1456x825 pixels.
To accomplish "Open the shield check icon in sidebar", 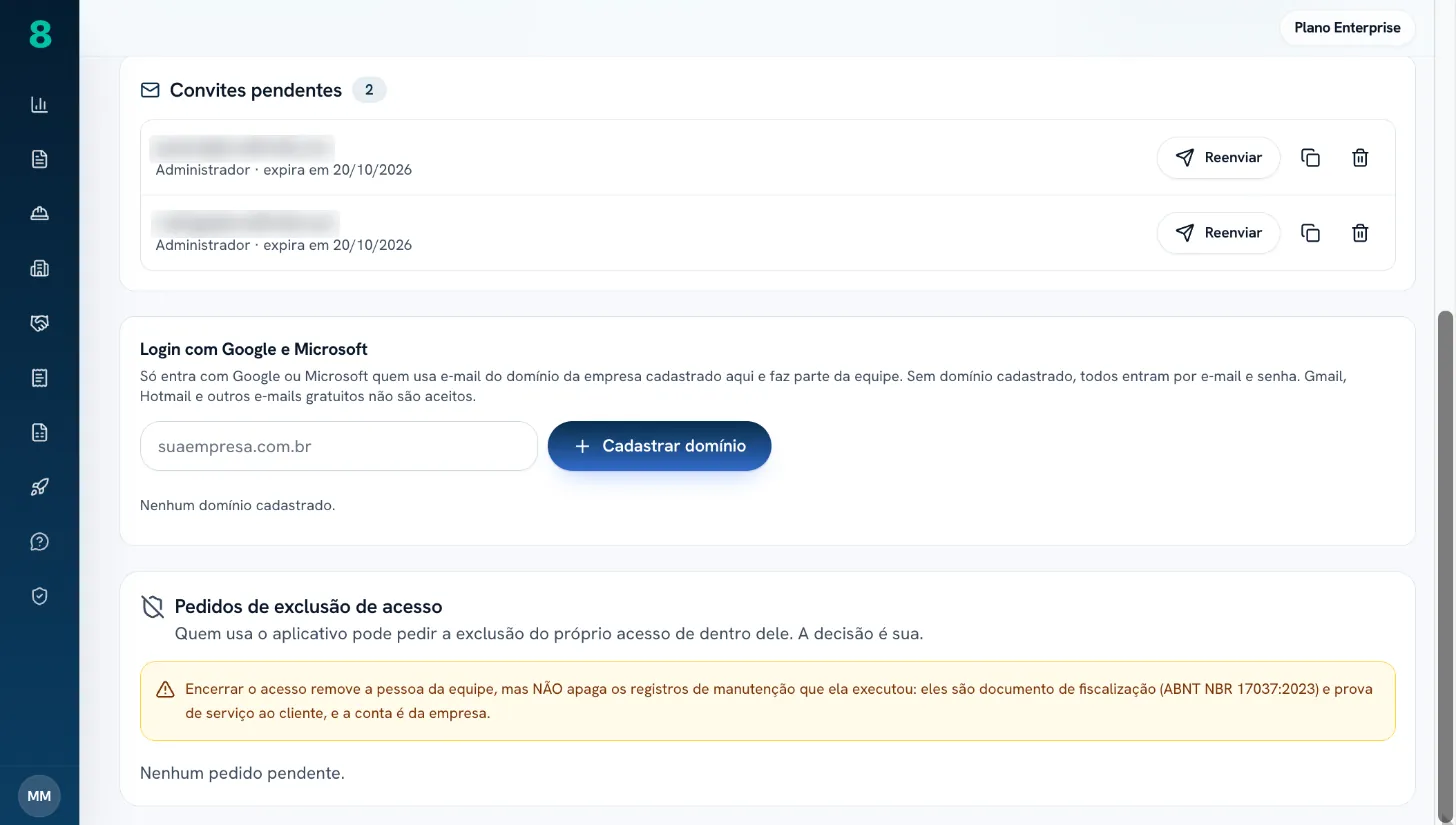I will [39, 596].
